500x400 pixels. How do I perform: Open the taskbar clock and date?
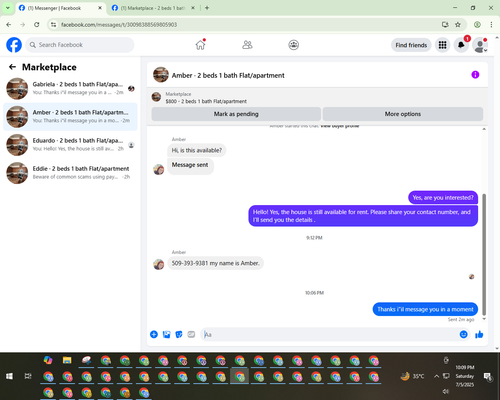coord(465,376)
